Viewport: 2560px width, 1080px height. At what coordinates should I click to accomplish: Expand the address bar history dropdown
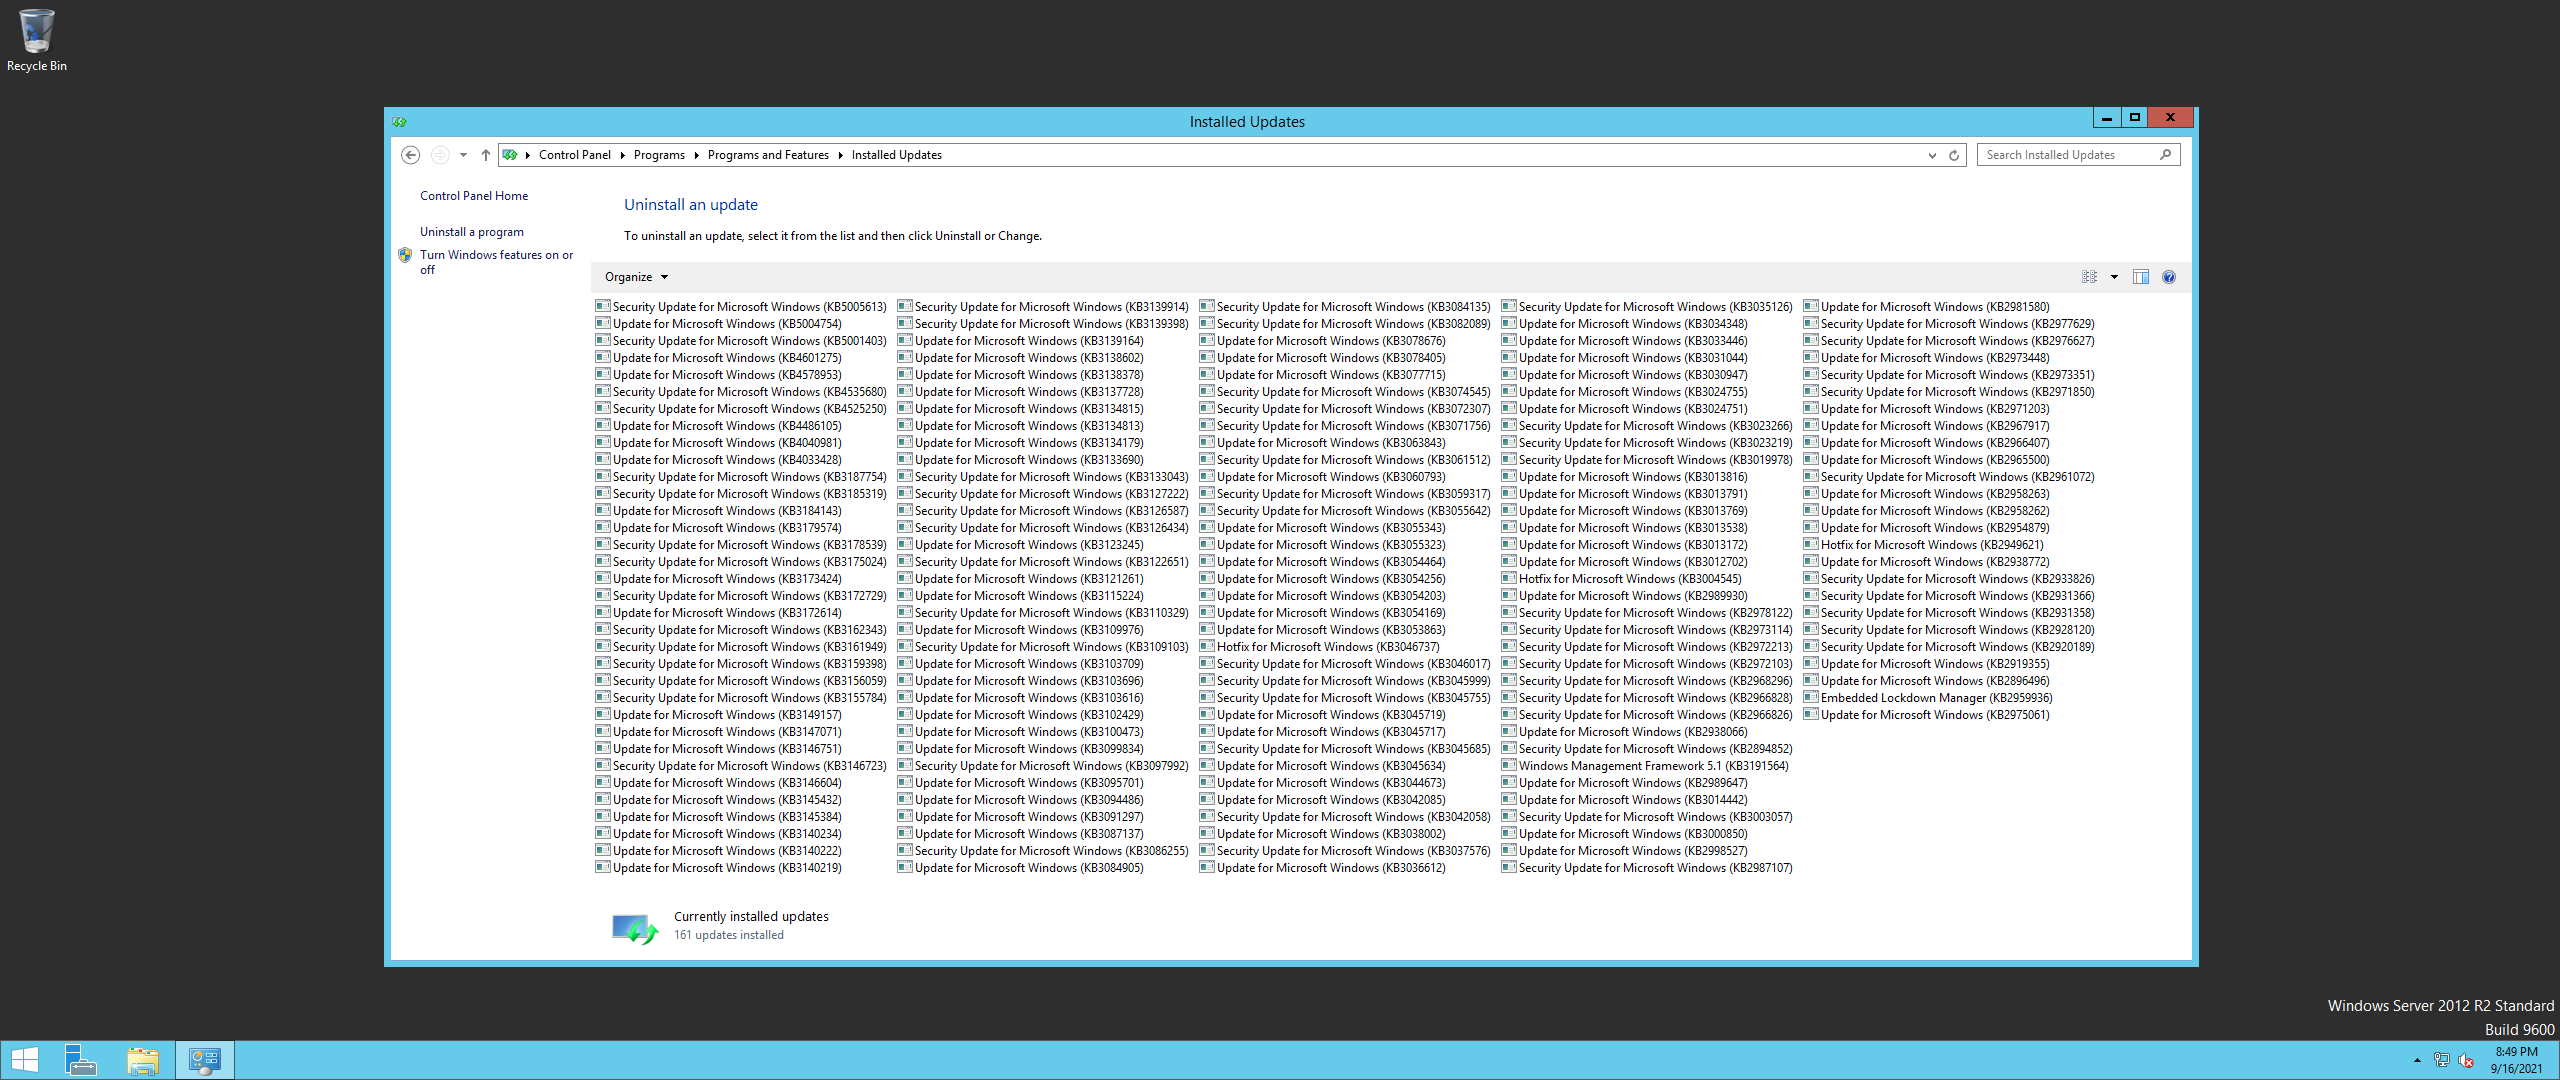click(1932, 155)
